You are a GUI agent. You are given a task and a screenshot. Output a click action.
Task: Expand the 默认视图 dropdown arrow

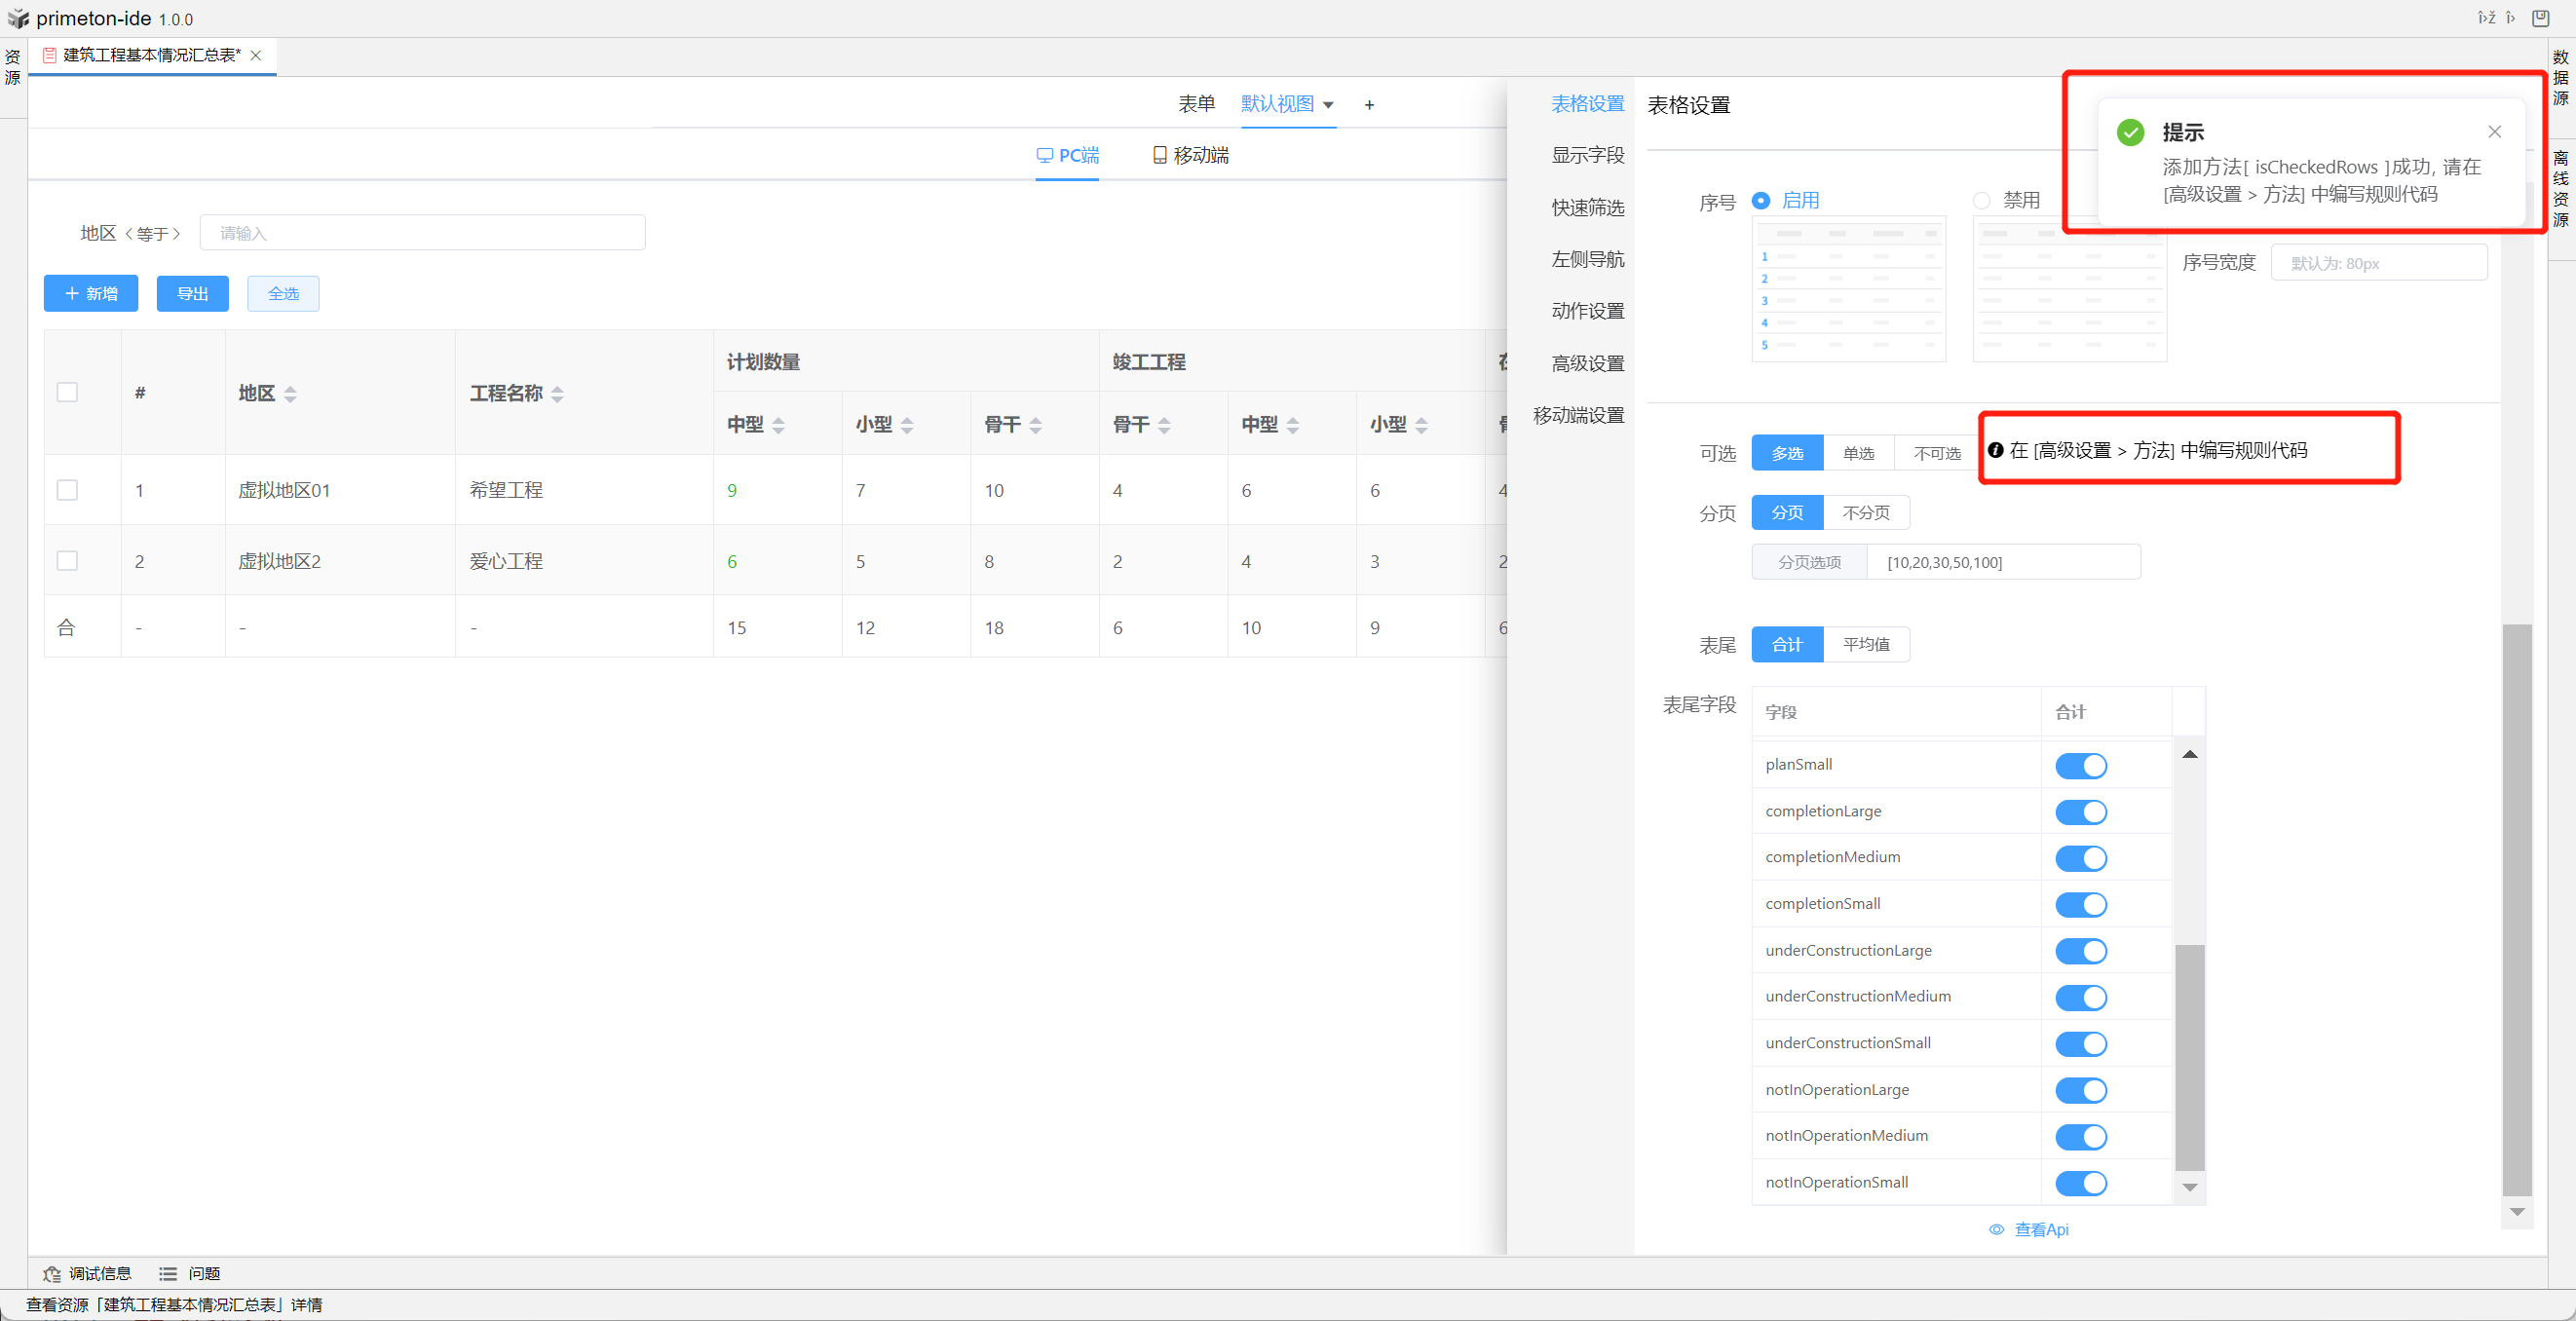click(x=1328, y=105)
